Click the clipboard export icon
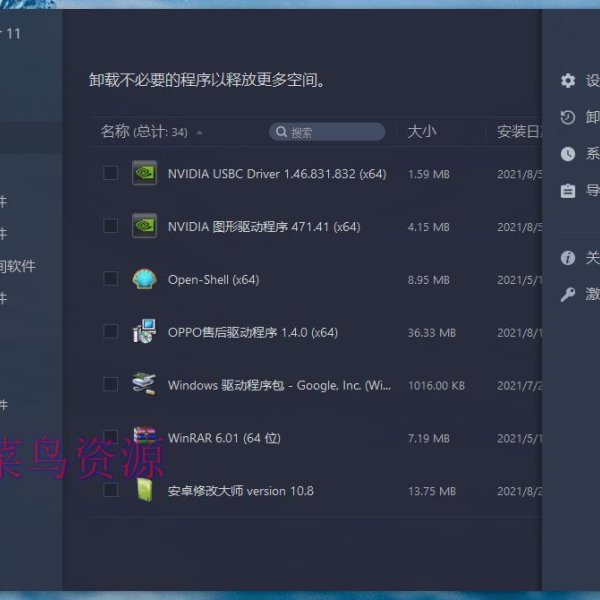 pos(568,191)
